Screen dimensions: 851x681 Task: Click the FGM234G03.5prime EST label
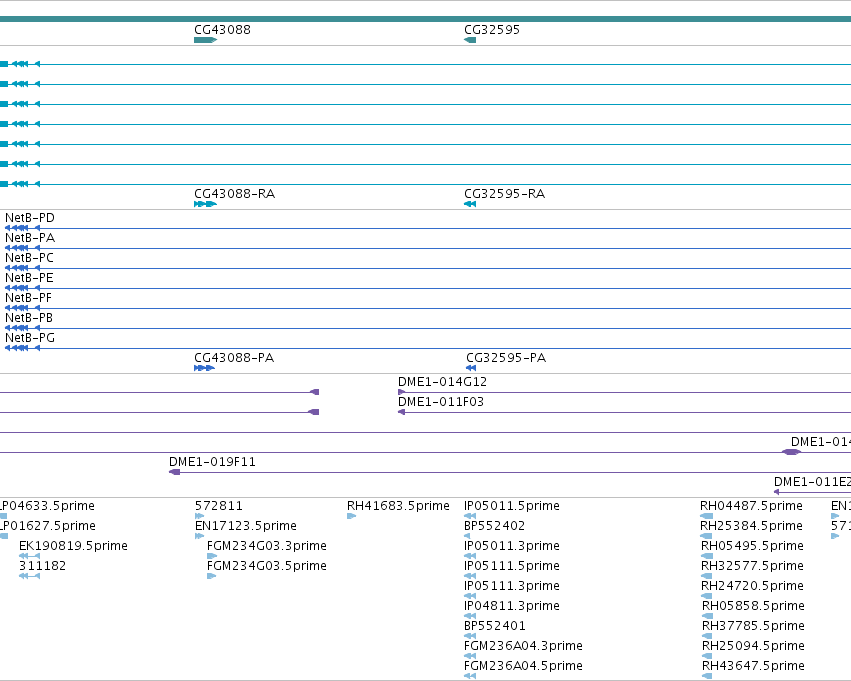tap(266, 566)
